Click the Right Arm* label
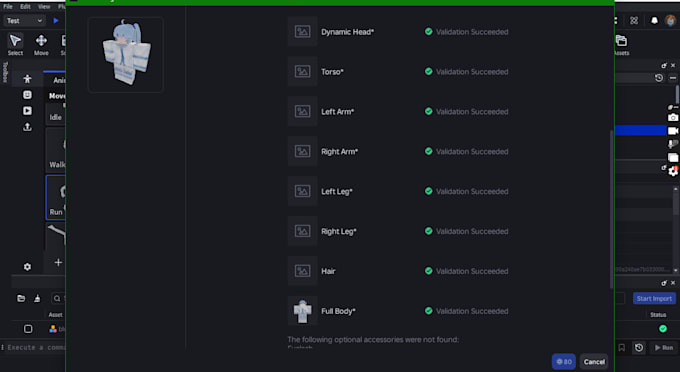The height and width of the screenshot is (372, 680). 340,151
